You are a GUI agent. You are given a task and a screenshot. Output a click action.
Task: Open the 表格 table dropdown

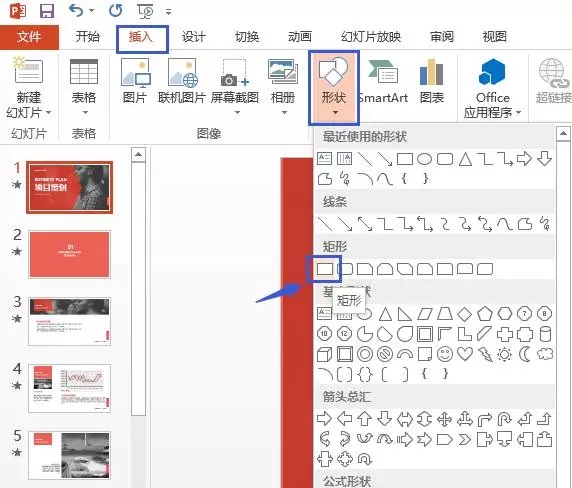tap(84, 87)
